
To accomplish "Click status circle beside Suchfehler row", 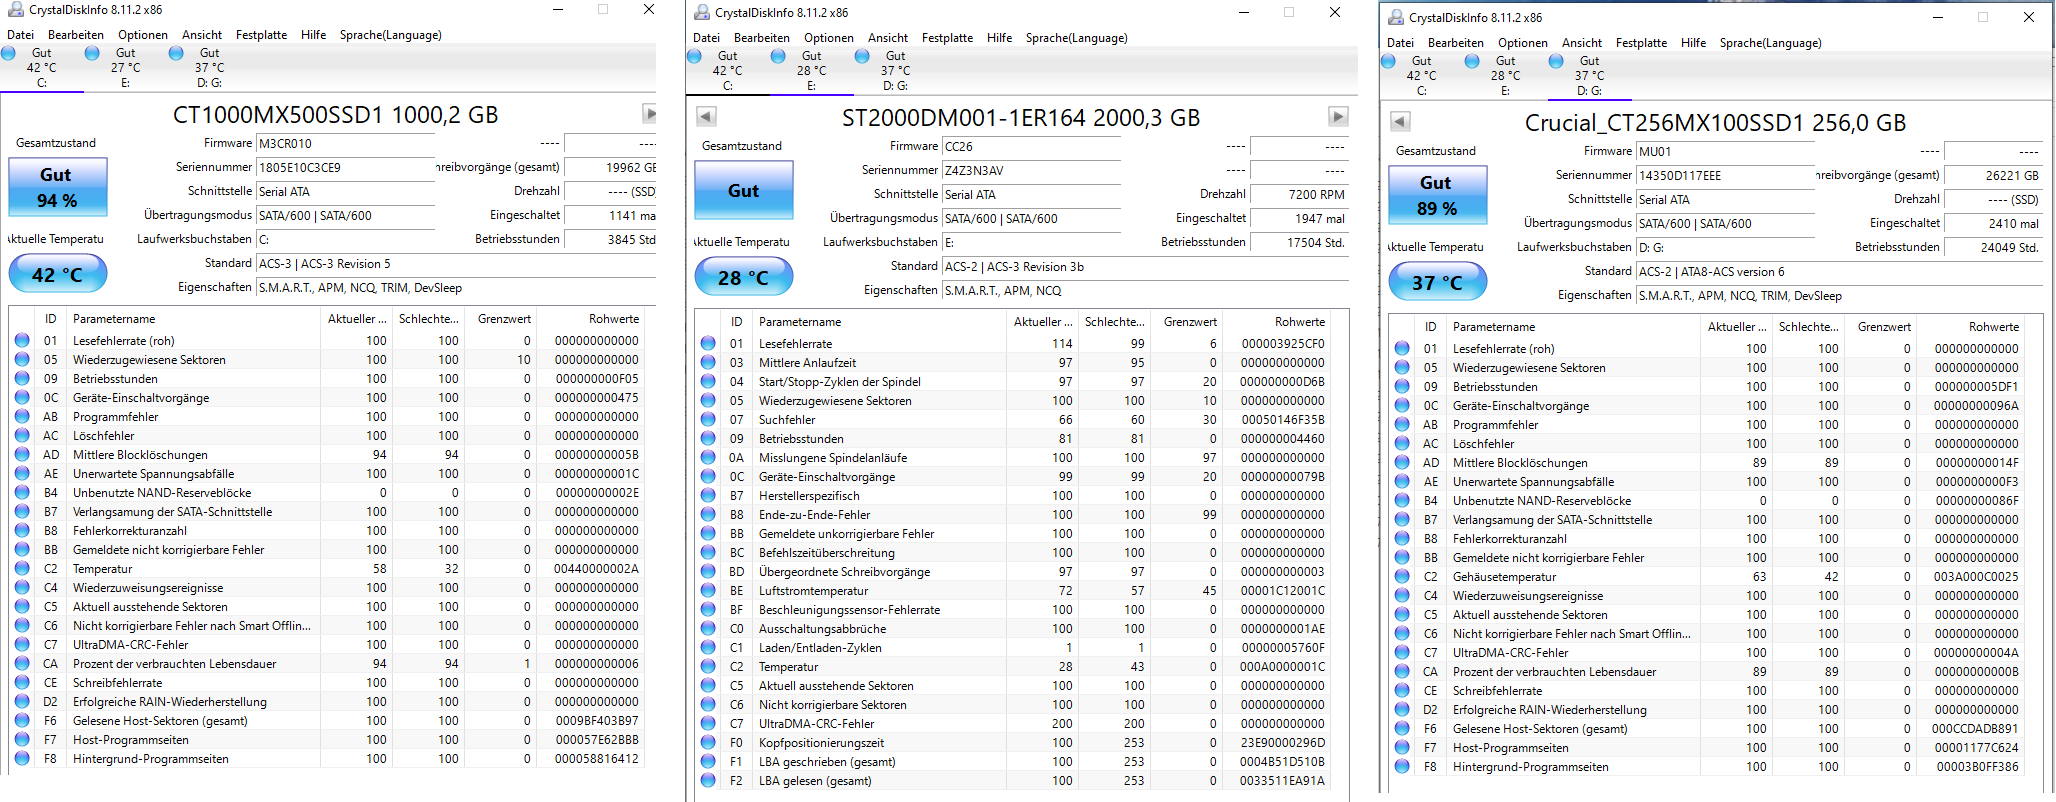I will click(708, 419).
